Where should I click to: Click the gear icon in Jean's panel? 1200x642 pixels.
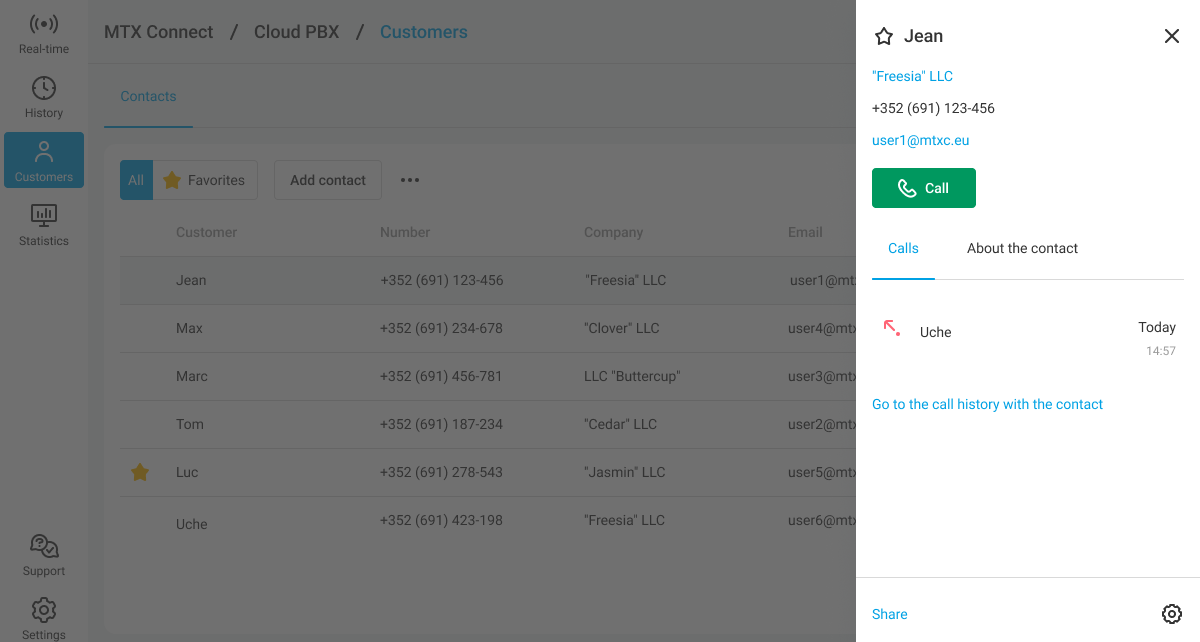1171,614
